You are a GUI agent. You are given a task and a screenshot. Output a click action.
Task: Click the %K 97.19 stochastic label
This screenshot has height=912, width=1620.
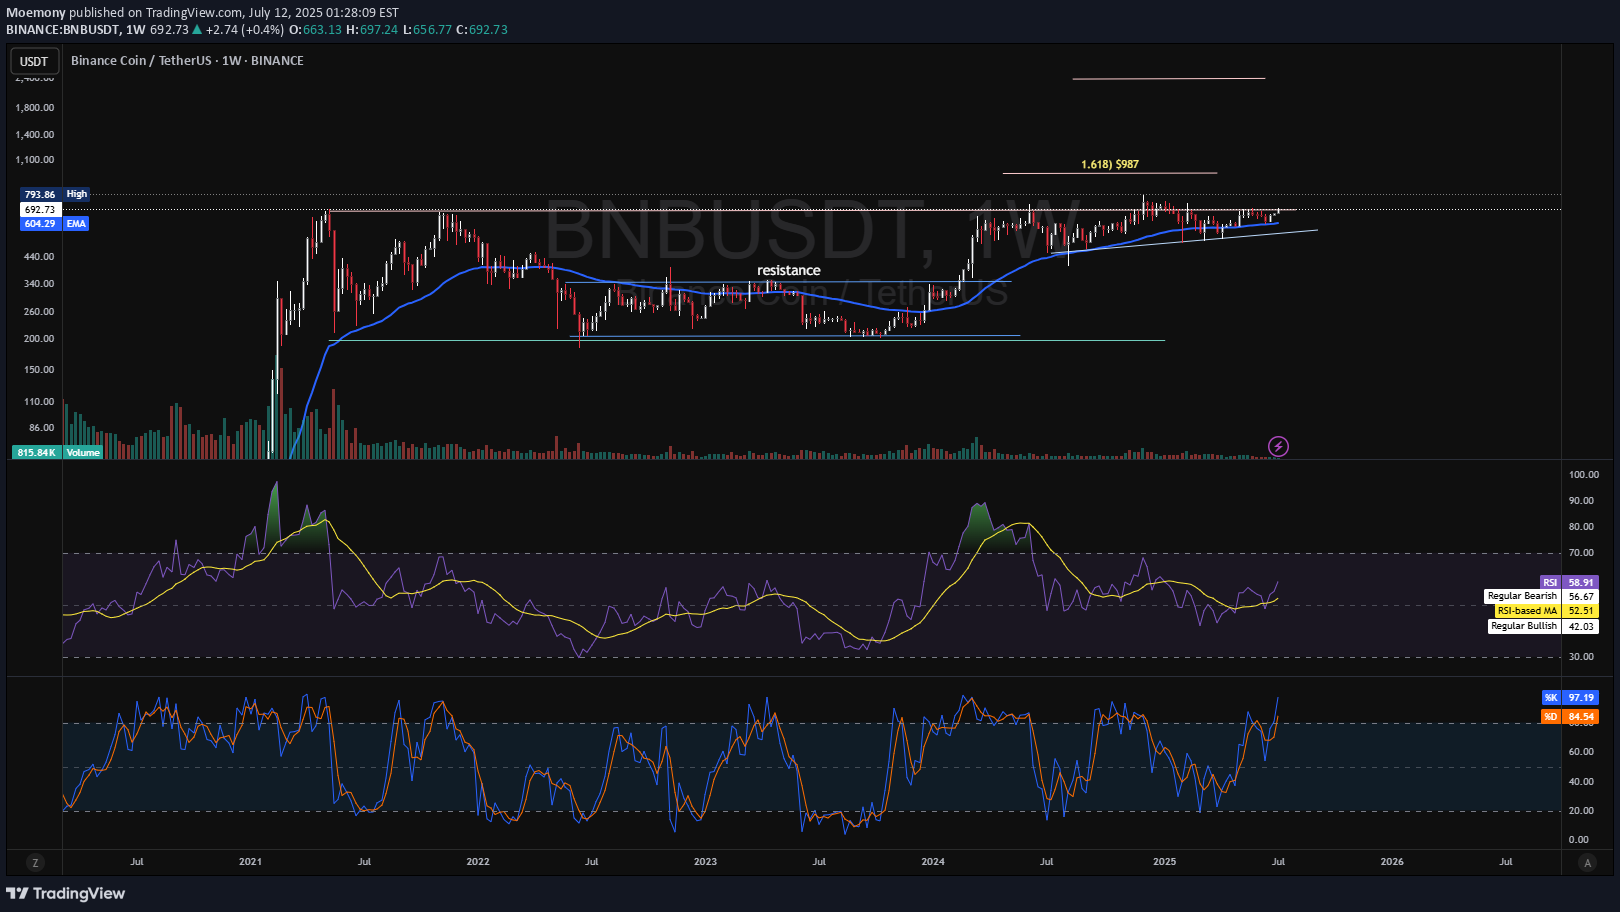(1570, 698)
